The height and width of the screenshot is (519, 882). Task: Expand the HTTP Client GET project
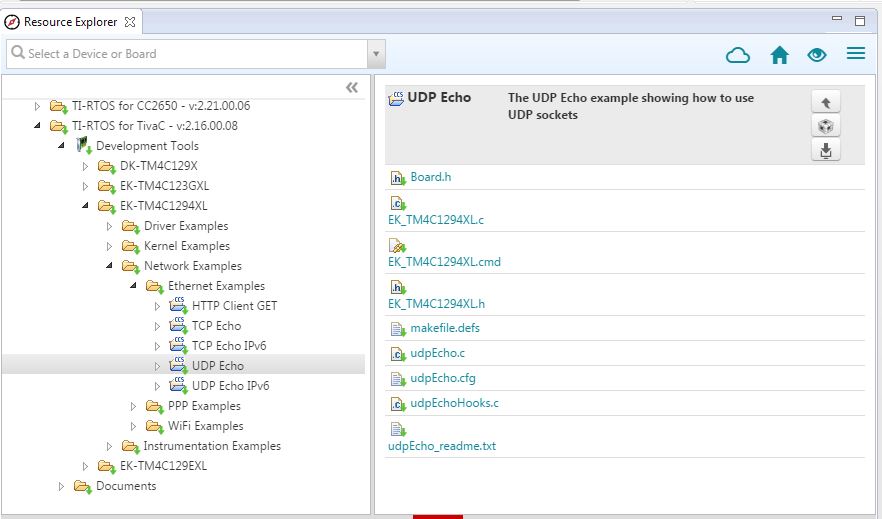[x=158, y=306]
